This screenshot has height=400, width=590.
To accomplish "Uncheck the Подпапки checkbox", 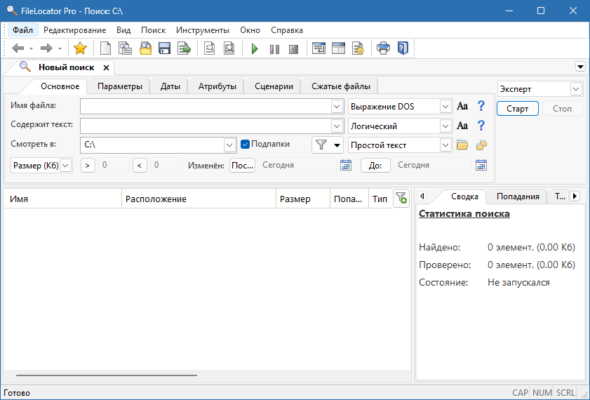I will pyautogui.click(x=245, y=144).
